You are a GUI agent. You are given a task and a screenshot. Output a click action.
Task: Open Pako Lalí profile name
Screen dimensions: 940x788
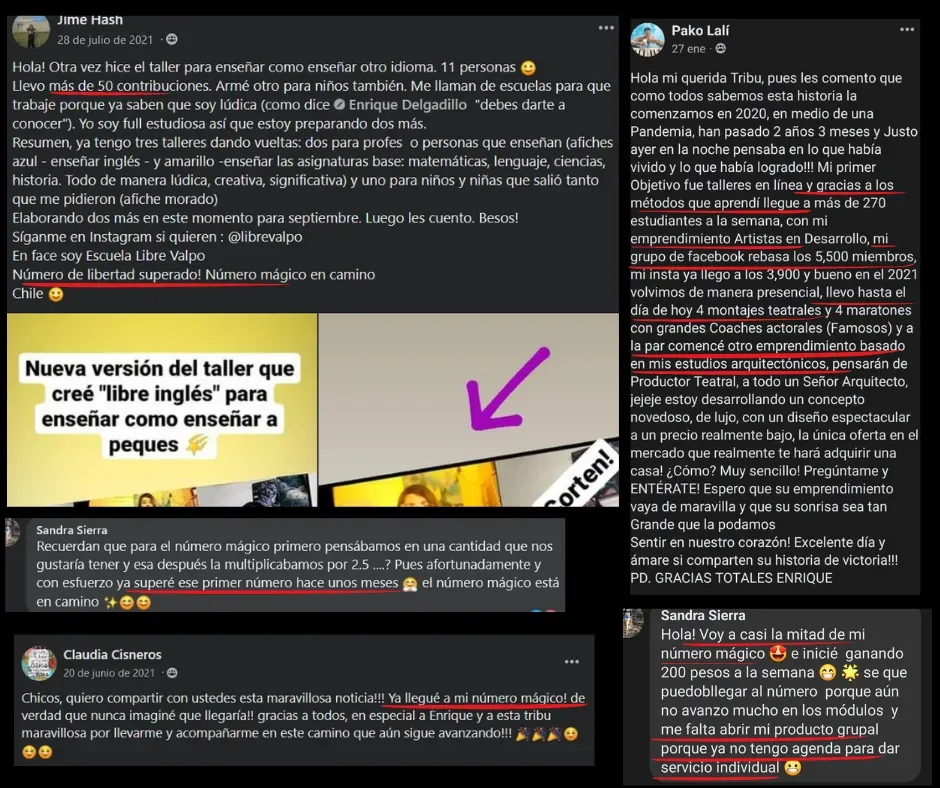click(x=700, y=31)
